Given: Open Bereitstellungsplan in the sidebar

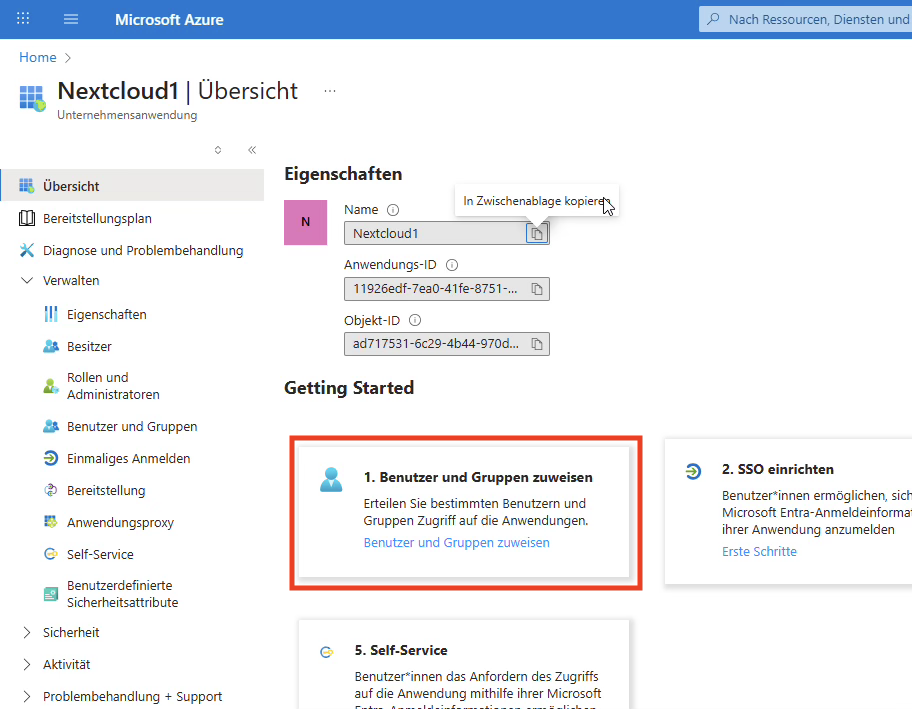Looking at the screenshot, I should [x=97, y=218].
